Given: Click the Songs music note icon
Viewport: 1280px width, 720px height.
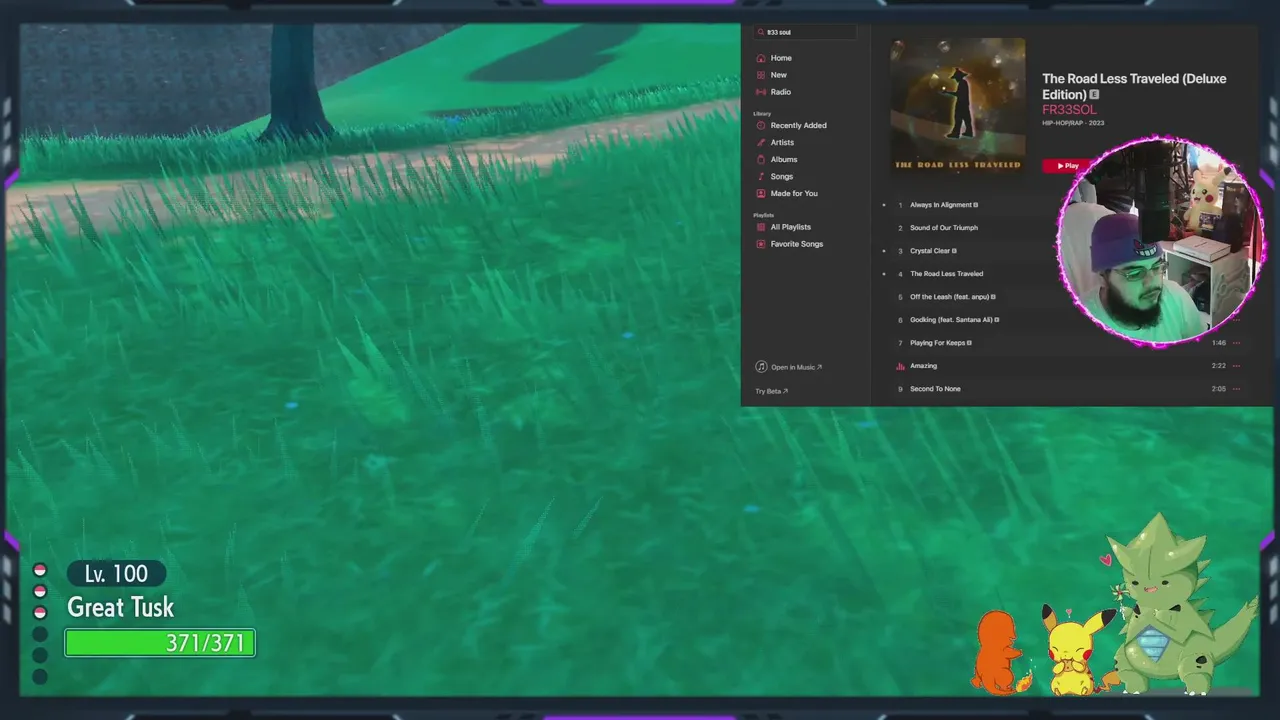Looking at the screenshot, I should (x=761, y=176).
